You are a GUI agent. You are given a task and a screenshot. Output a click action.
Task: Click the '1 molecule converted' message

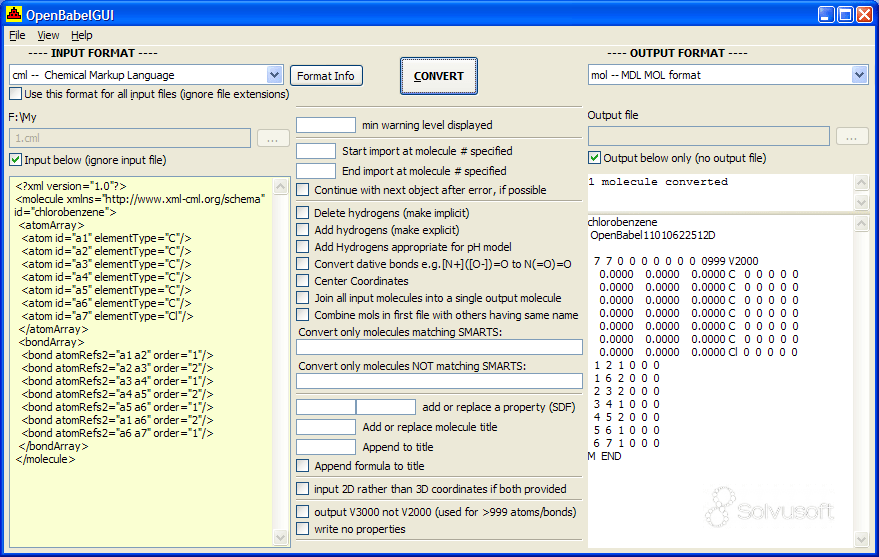(658, 182)
